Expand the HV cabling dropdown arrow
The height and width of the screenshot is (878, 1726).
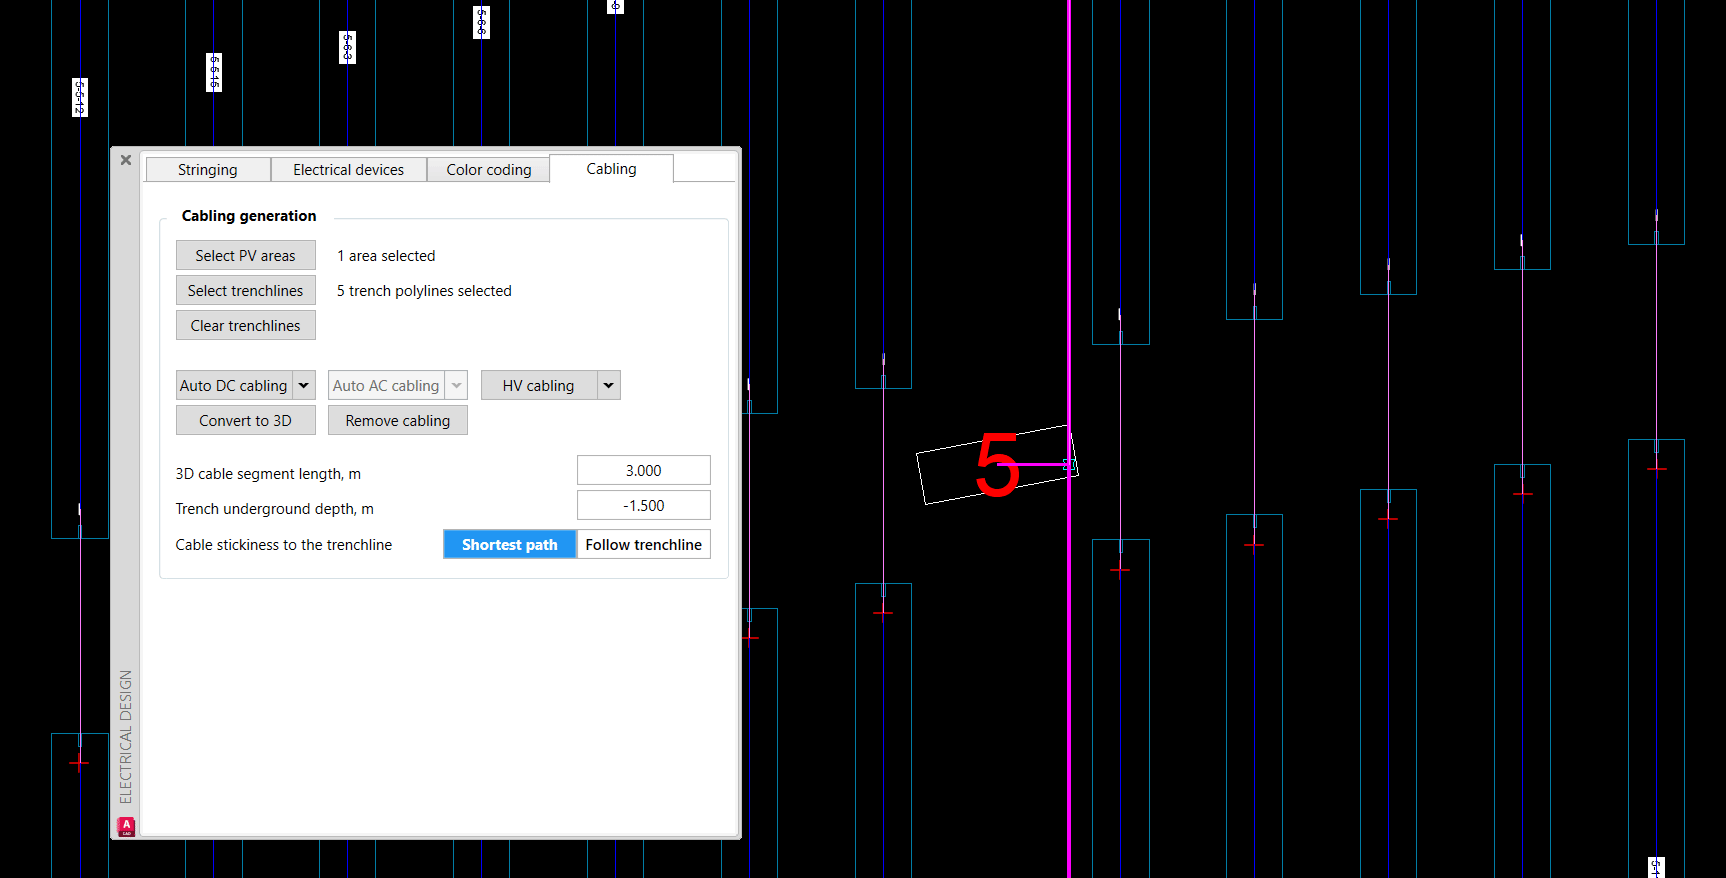tap(608, 386)
